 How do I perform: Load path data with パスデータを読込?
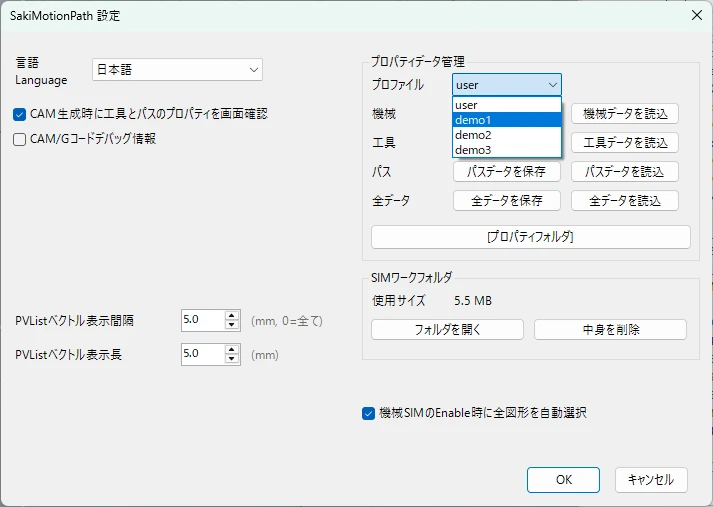625,172
